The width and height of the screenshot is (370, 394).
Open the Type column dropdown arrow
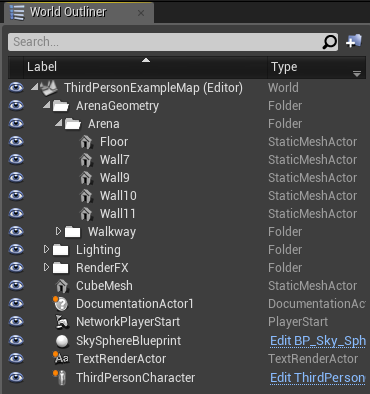coord(357,74)
